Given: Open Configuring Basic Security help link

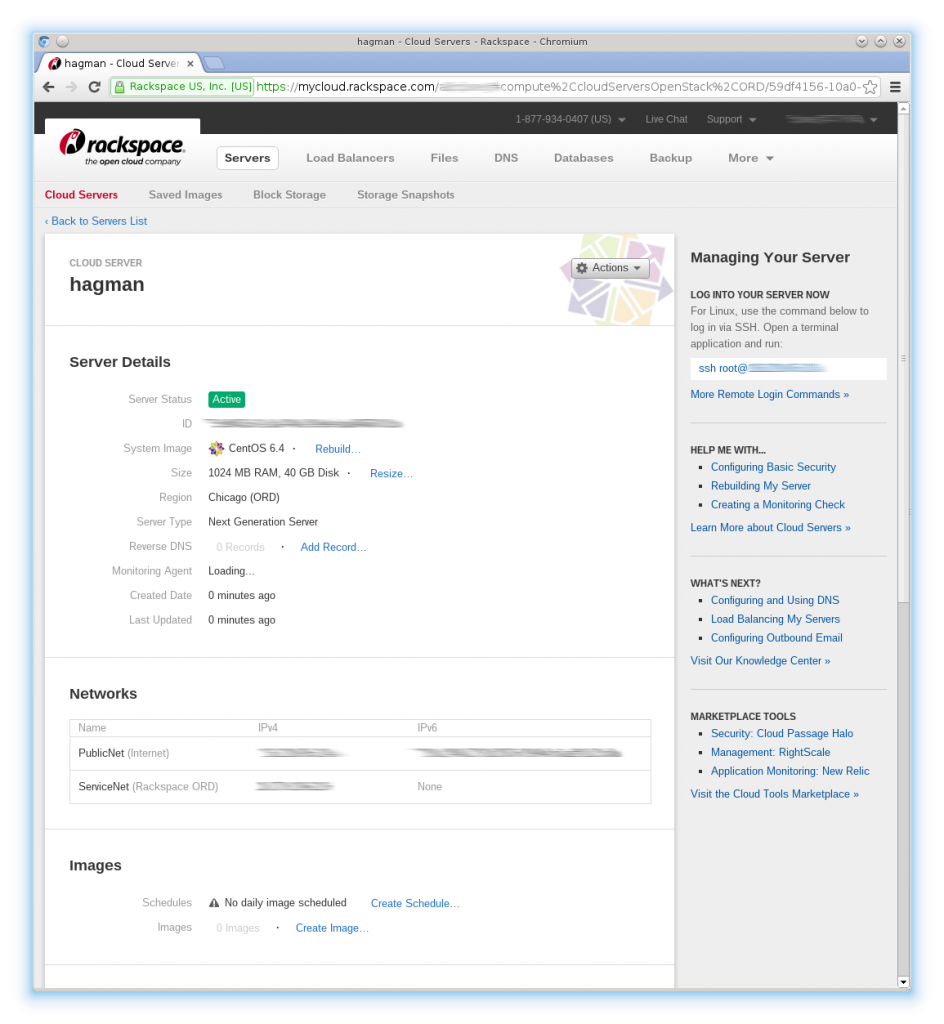Looking at the screenshot, I should 773,468.
